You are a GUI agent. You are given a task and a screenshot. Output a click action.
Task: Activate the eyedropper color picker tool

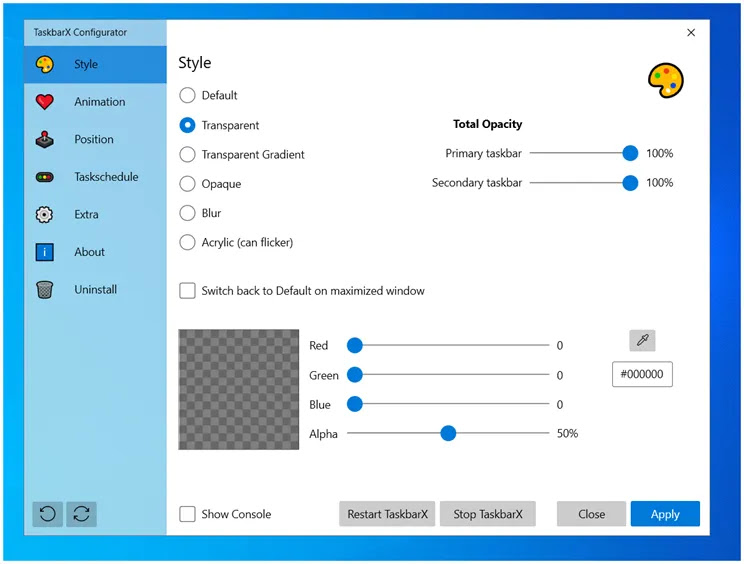click(642, 340)
